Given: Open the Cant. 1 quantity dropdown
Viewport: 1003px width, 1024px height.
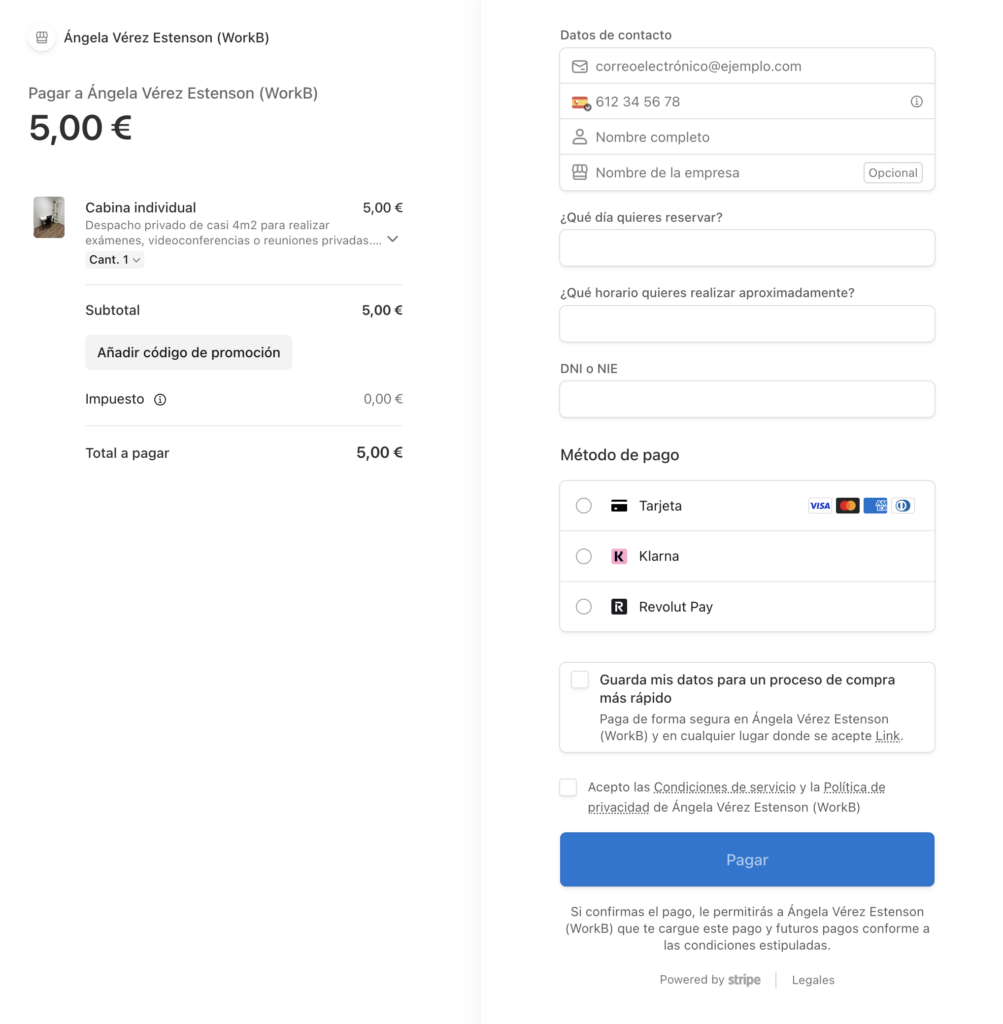Looking at the screenshot, I should point(115,260).
